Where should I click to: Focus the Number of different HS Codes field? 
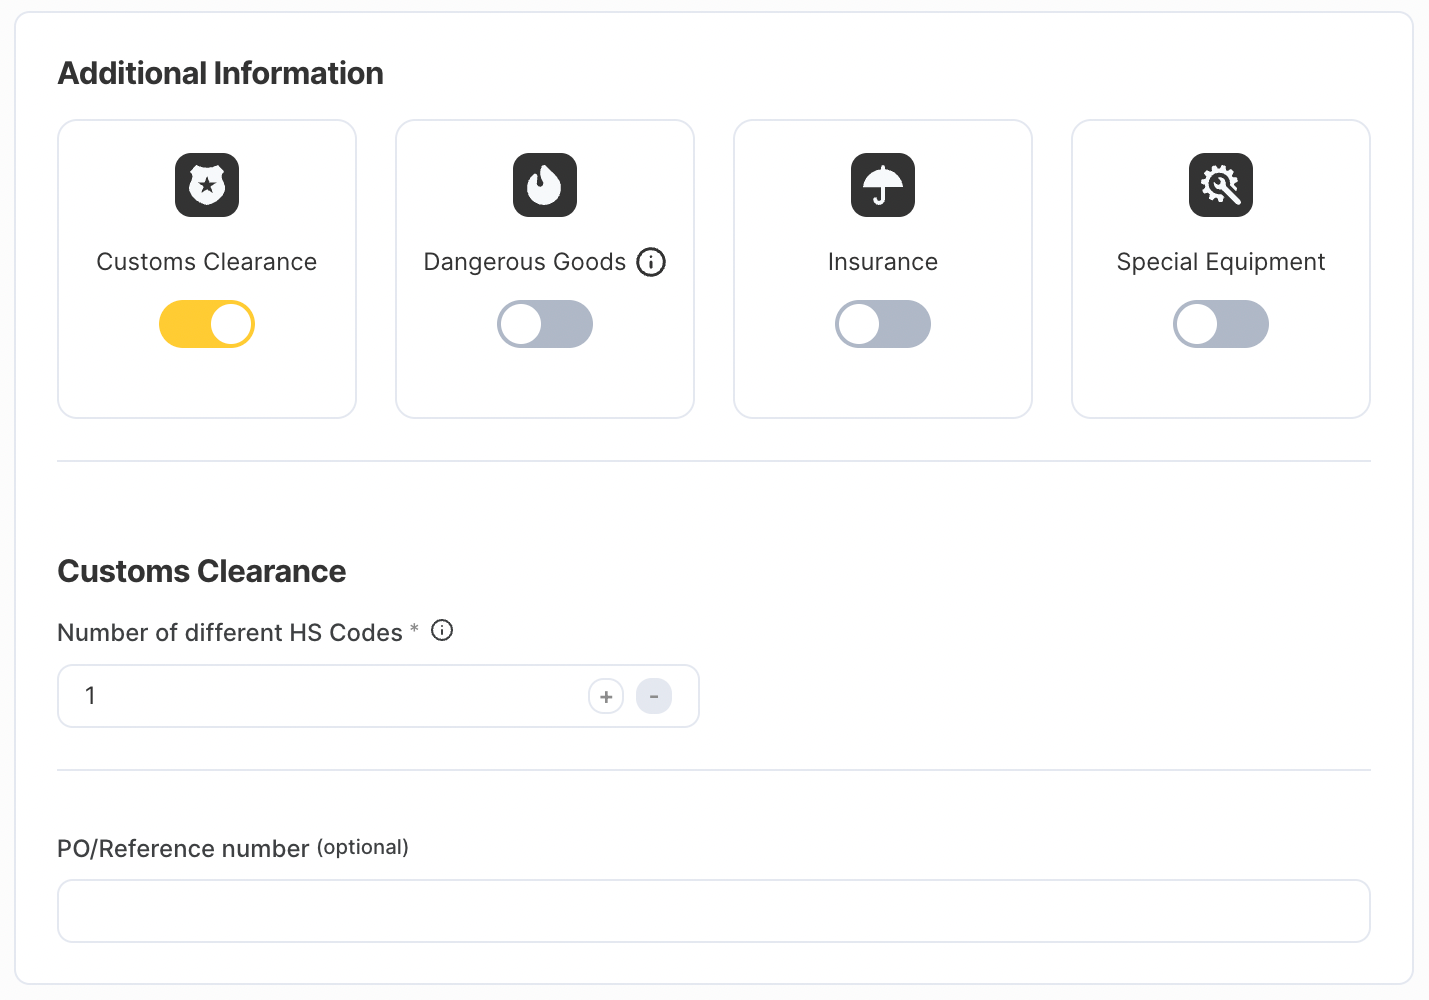click(x=378, y=696)
